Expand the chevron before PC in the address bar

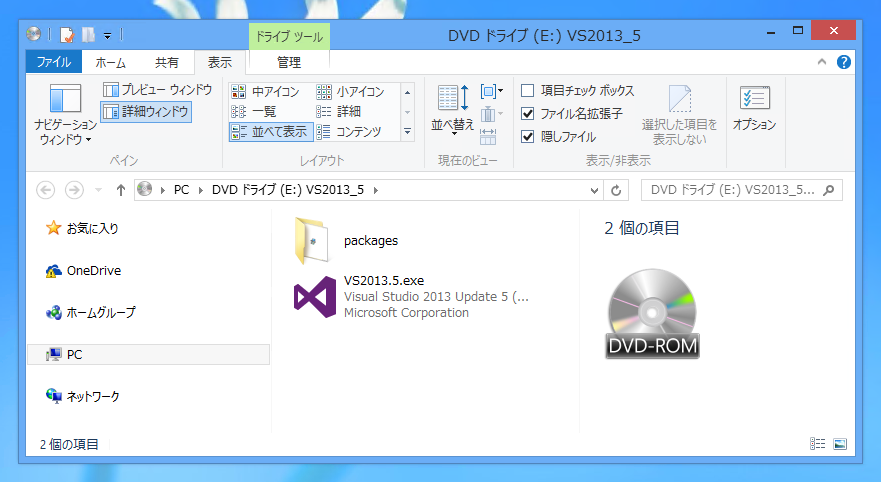click(x=163, y=190)
